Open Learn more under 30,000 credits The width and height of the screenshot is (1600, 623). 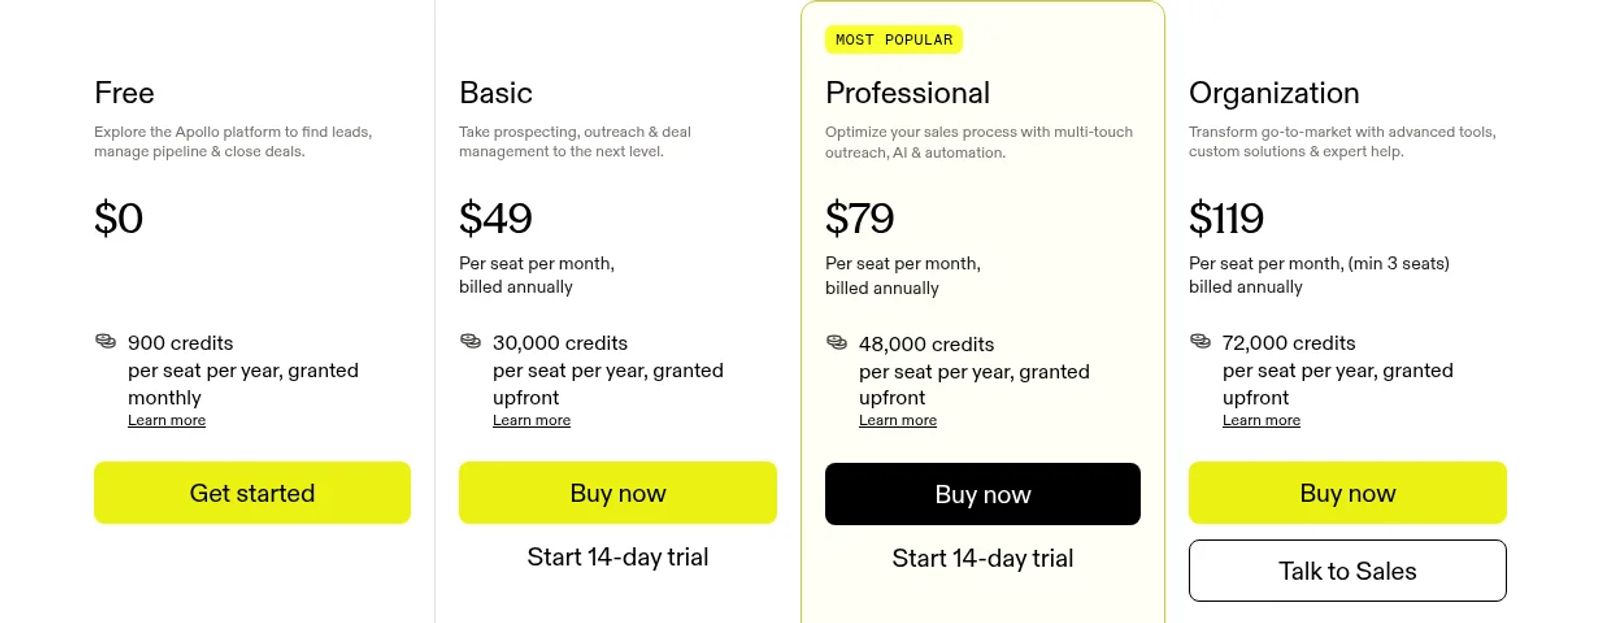[x=532, y=421]
